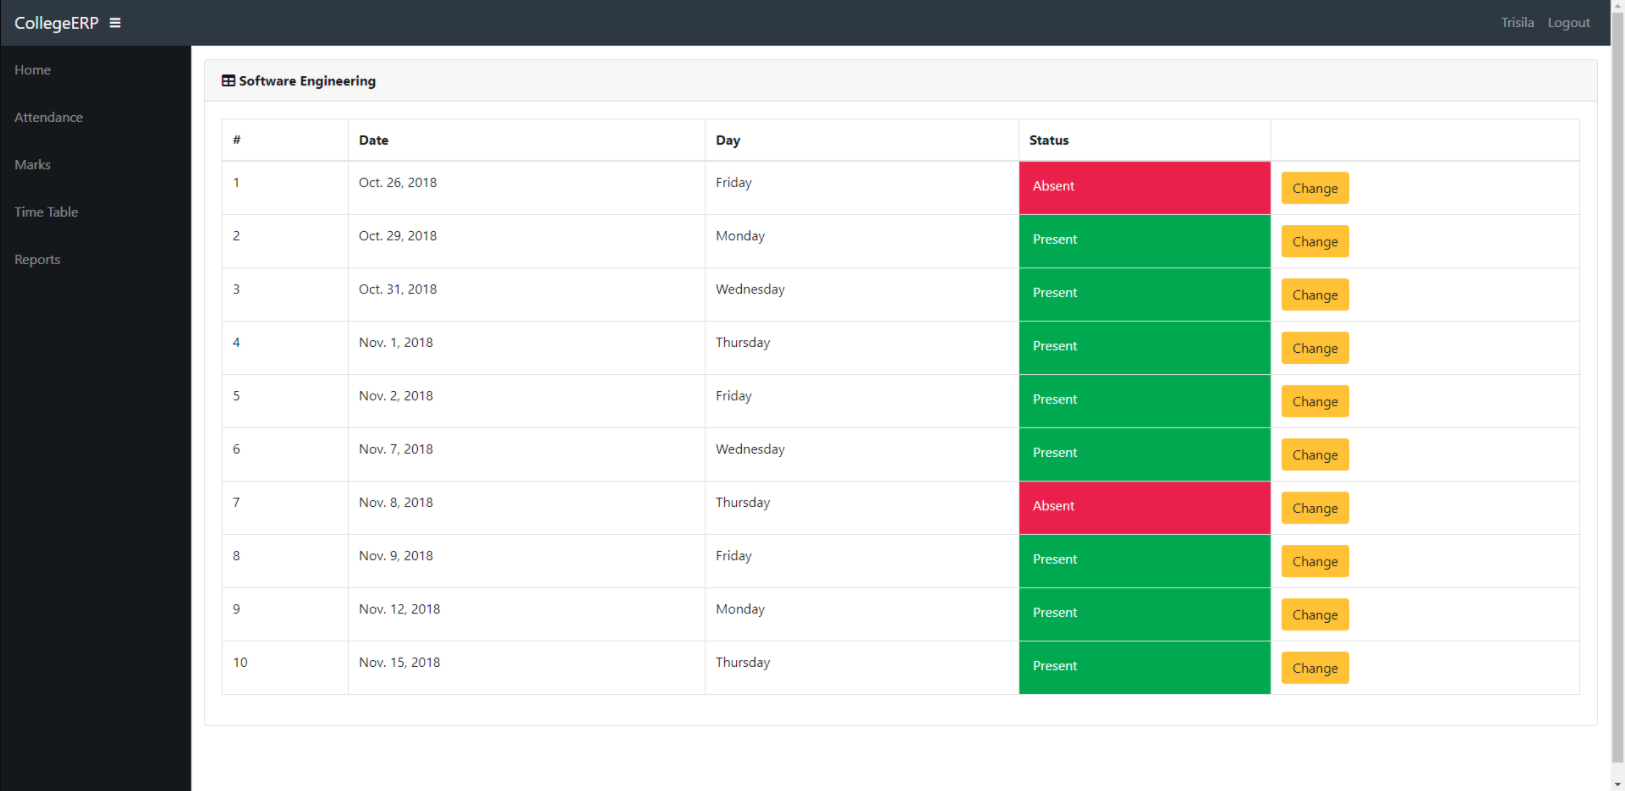Change status for Nov. 2, 2018
This screenshot has width=1625, height=791.
click(1315, 401)
